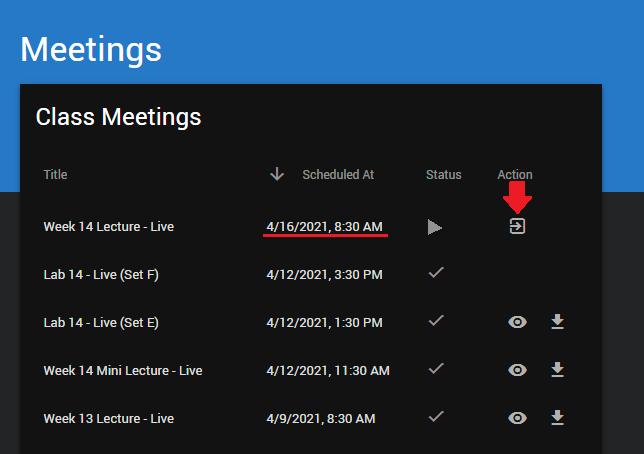Select the Week 13 Lecture - Live title

tap(109, 419)
